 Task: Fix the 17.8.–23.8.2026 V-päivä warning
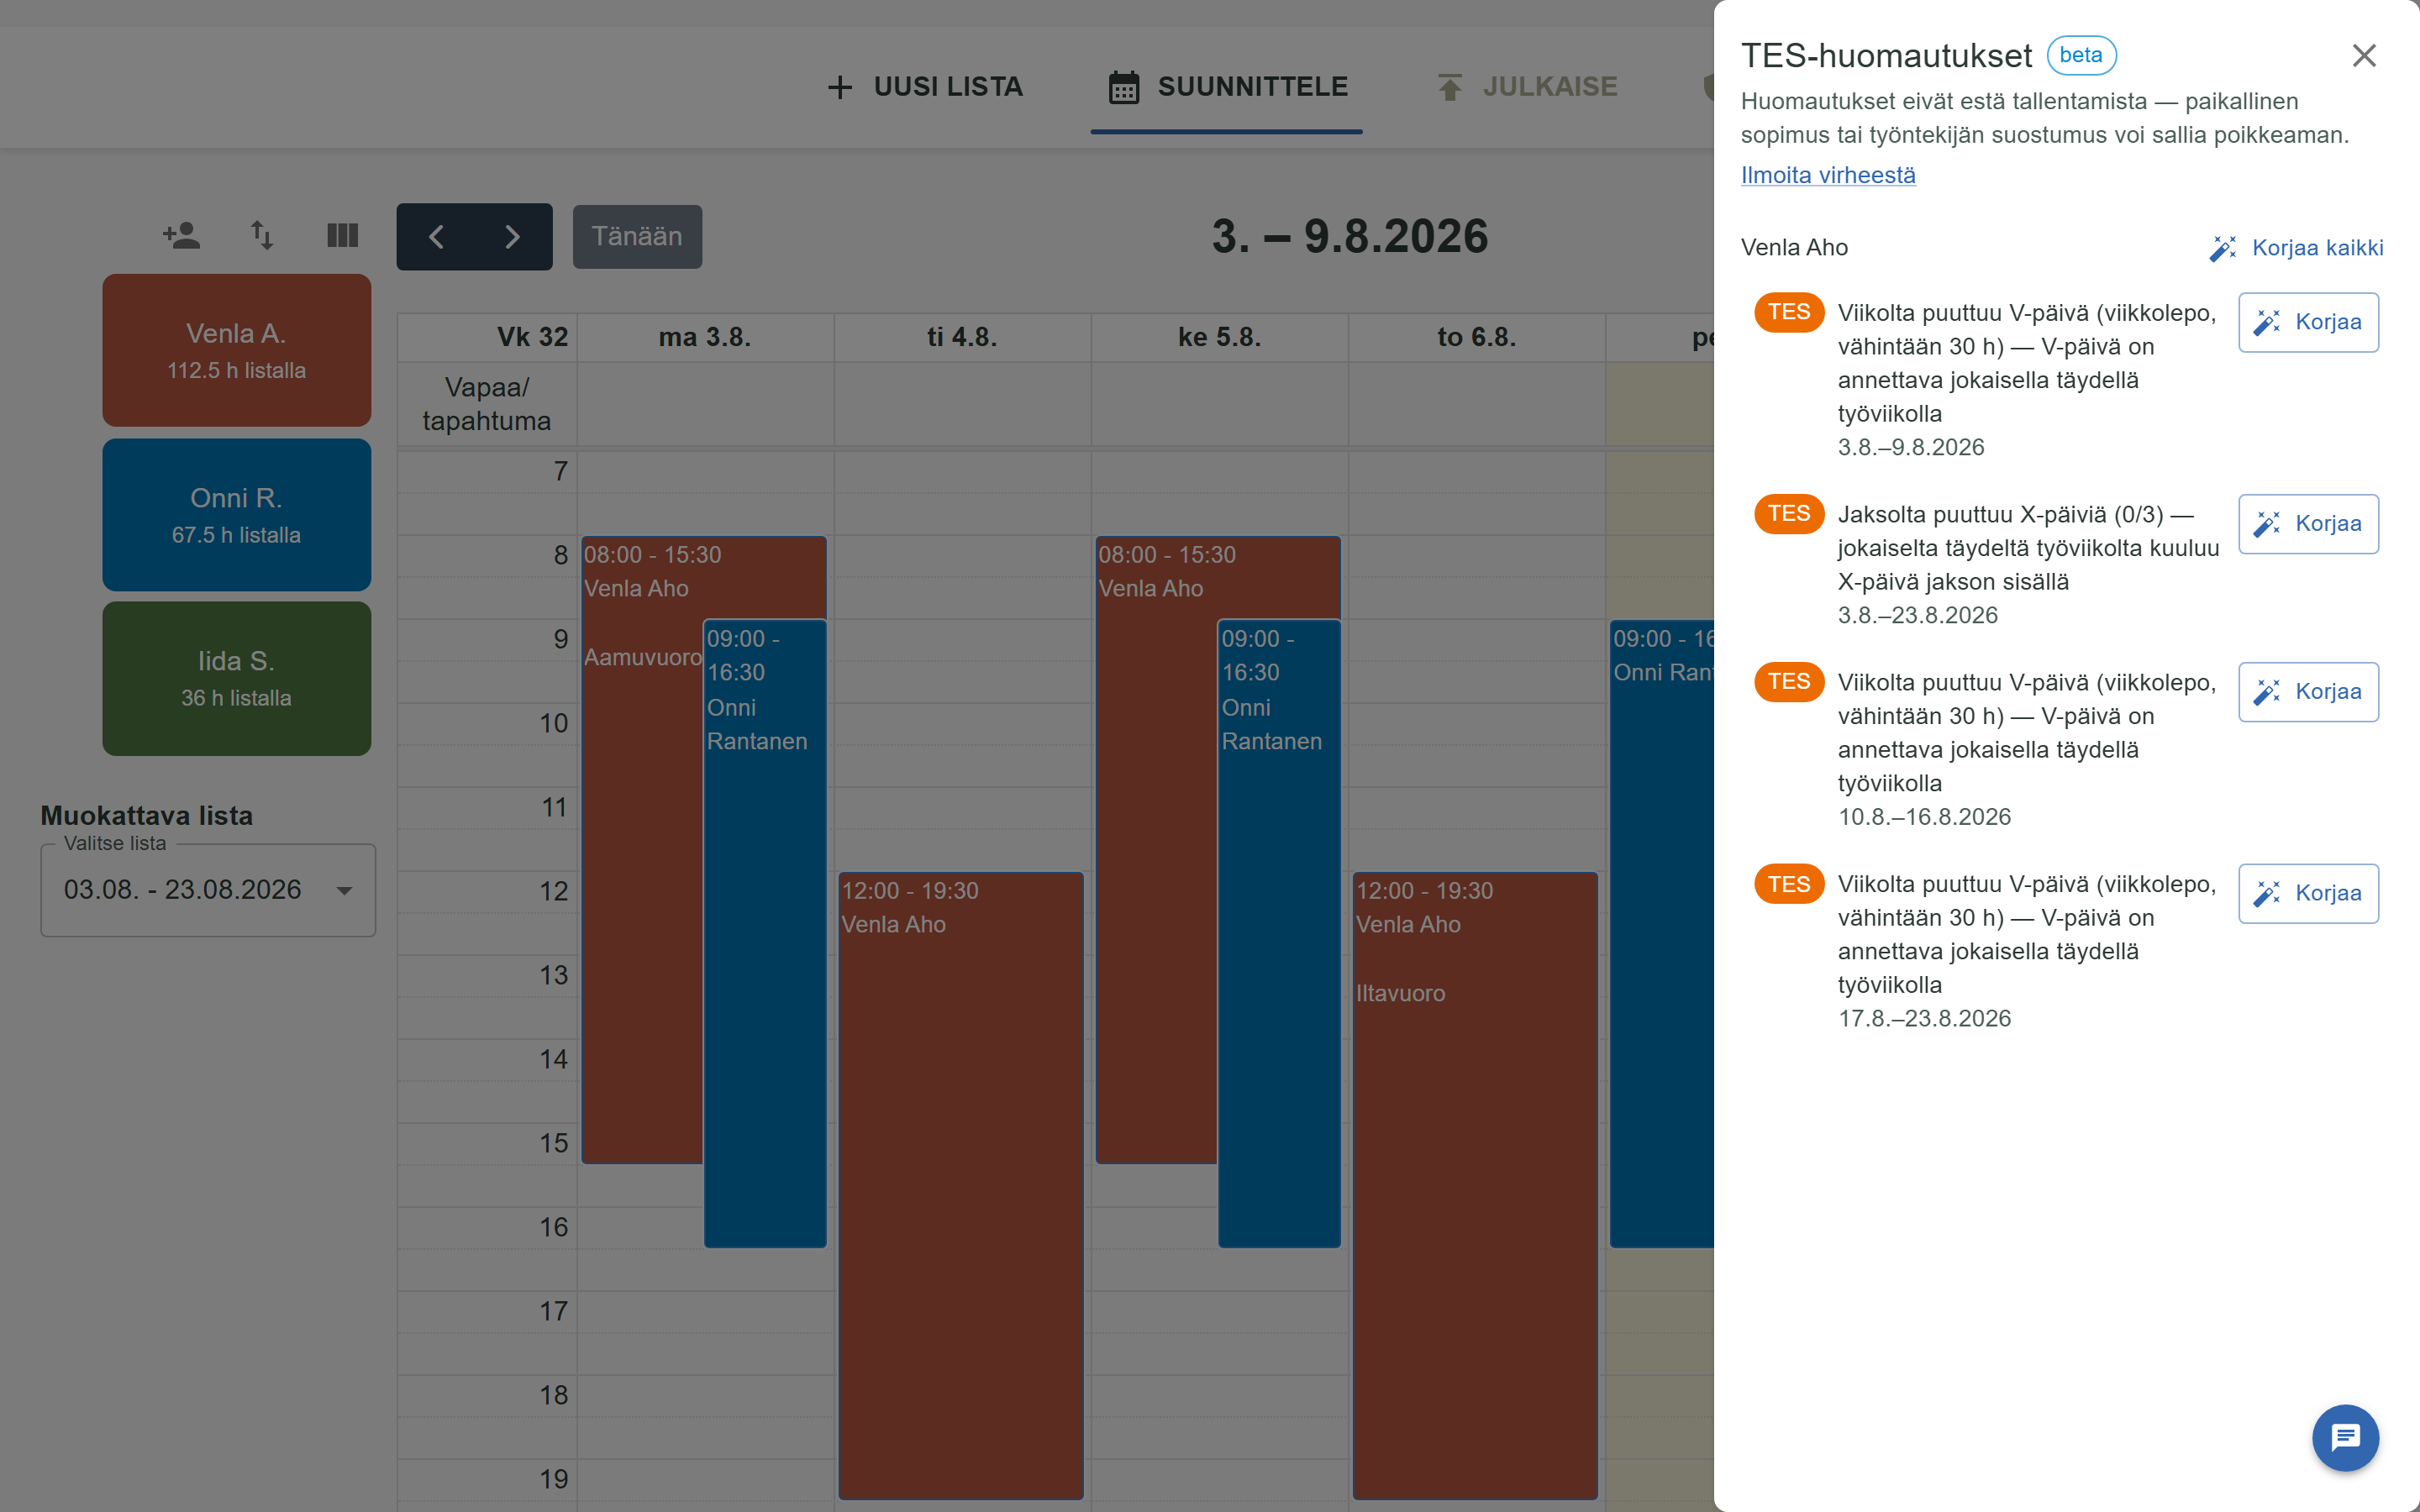[x=2308, y=893]
